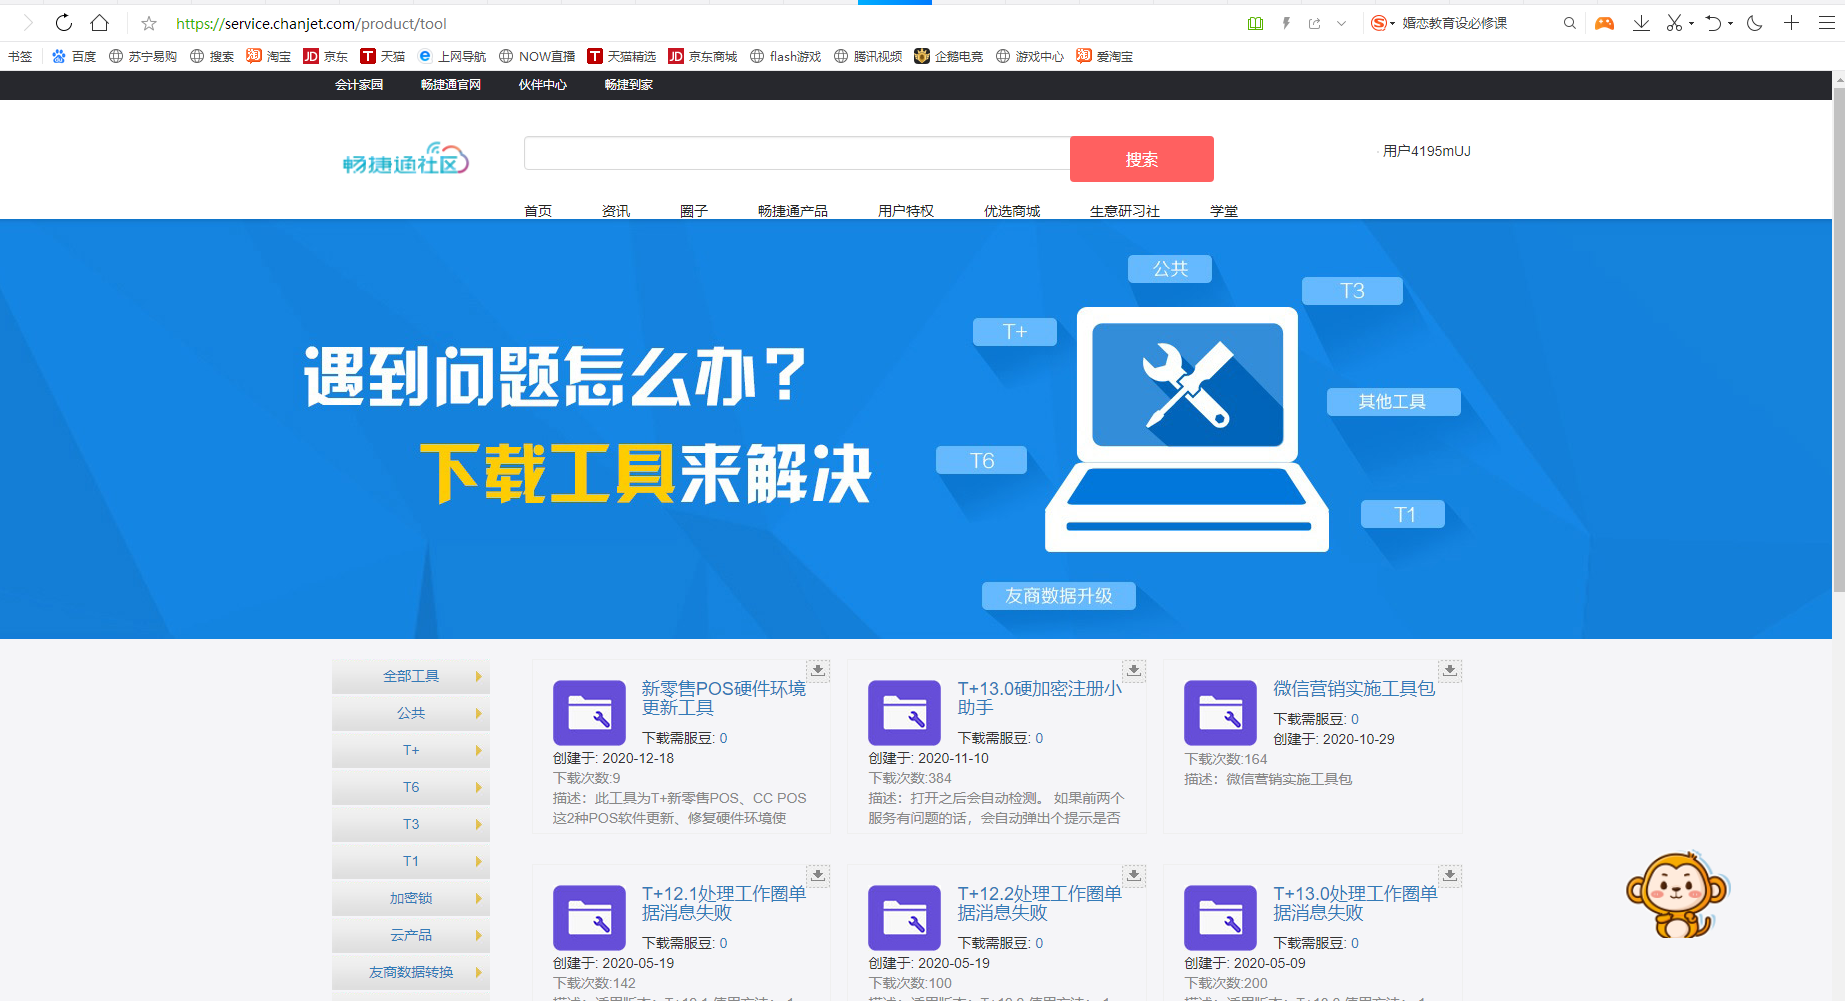This screenshot has height=1001, width=1845.
Task: Expand the address bar dropdown chevron
Action: [1341, 23]
